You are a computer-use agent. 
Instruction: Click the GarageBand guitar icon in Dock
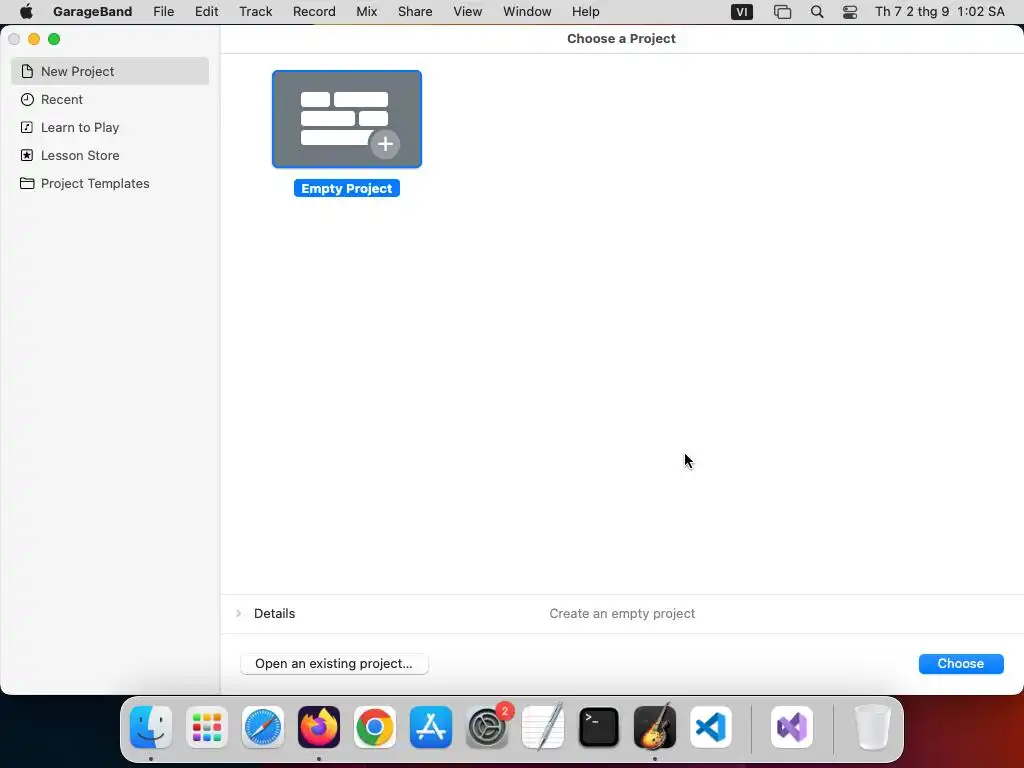click(x=655, y=727)
